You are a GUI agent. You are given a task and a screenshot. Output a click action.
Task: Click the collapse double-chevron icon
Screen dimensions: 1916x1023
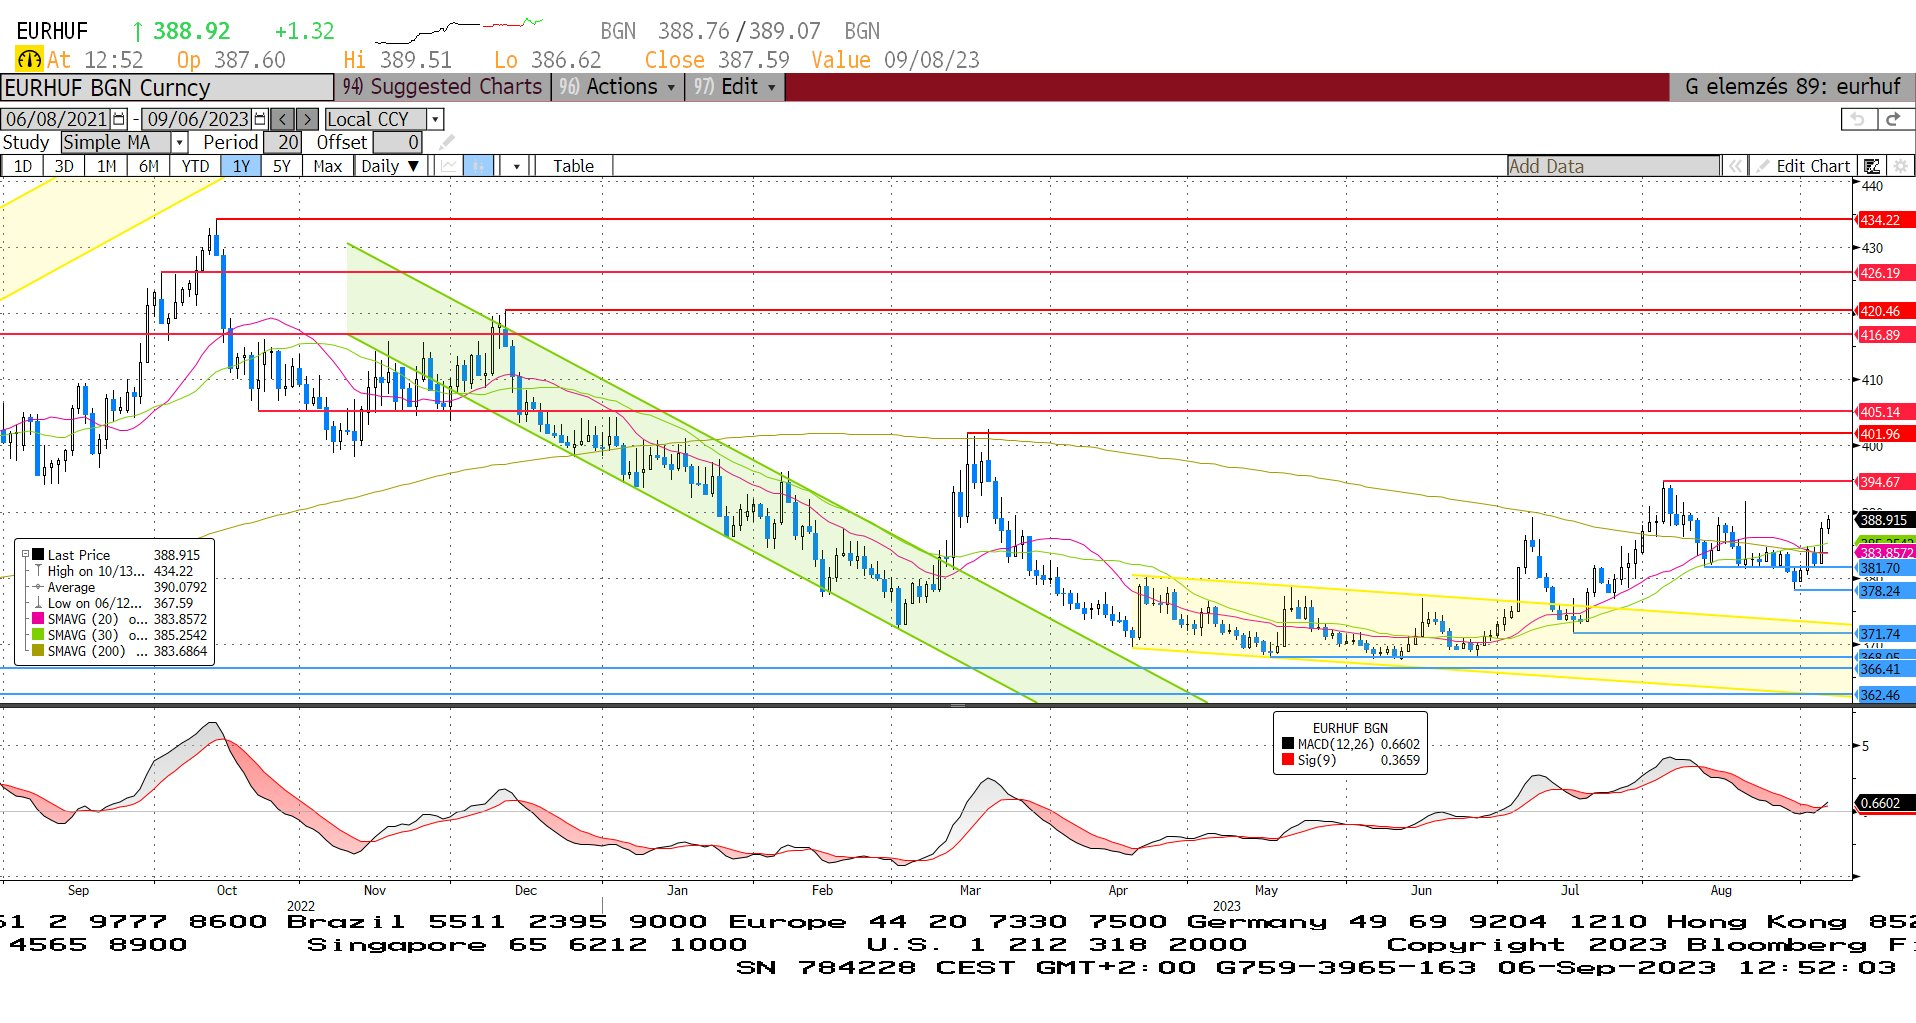coord(1735,166)
